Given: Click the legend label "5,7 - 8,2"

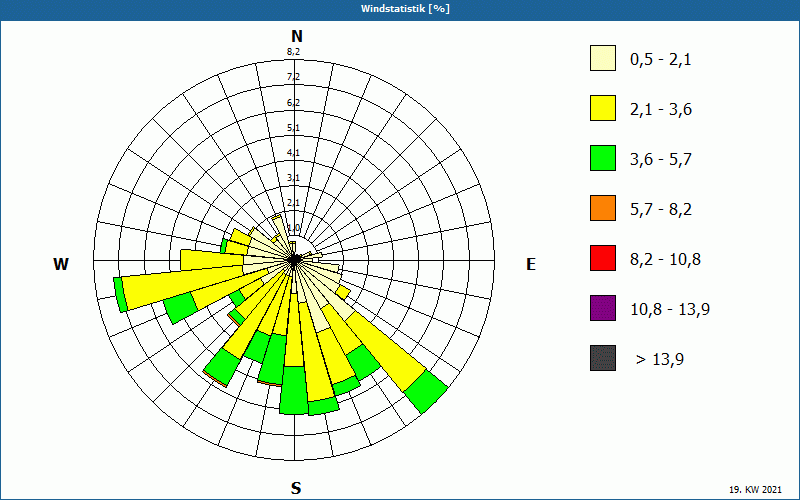Looking at the screenshot, I should coord(661,210).
